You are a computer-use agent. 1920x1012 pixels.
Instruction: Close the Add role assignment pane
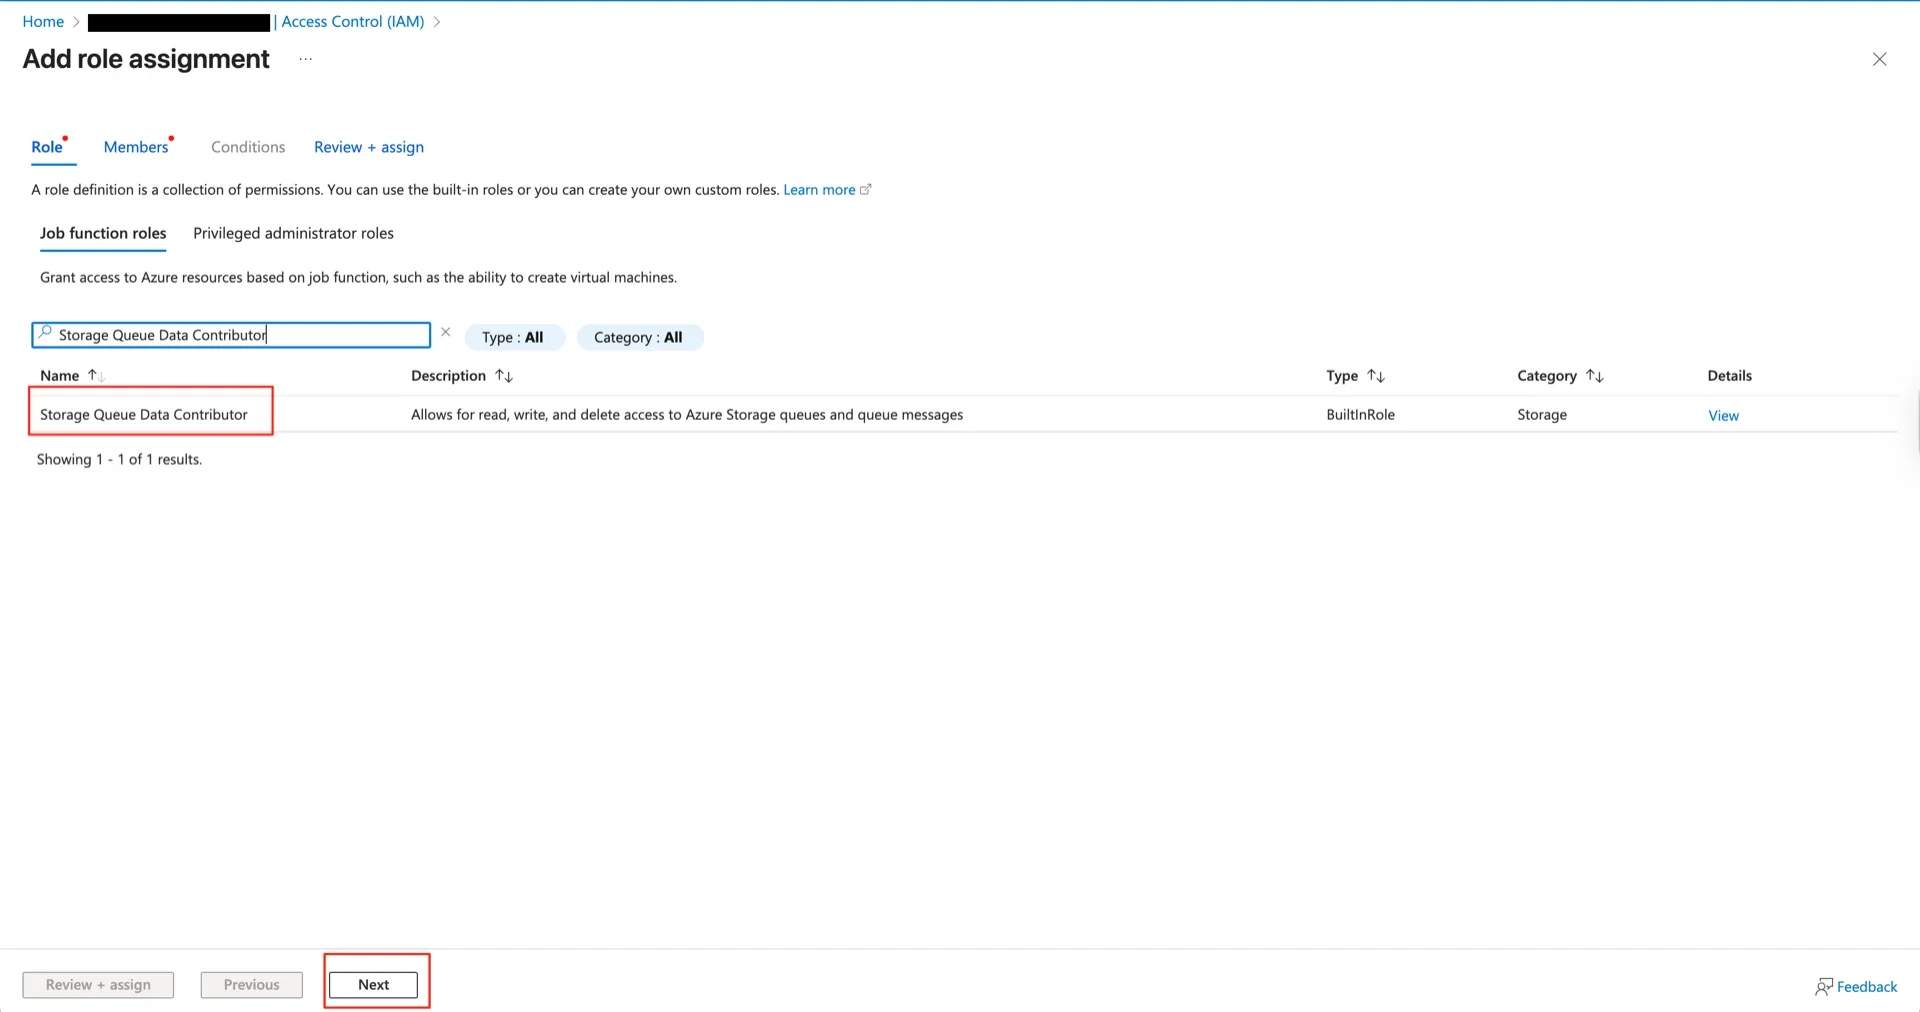coord(1879,59)
